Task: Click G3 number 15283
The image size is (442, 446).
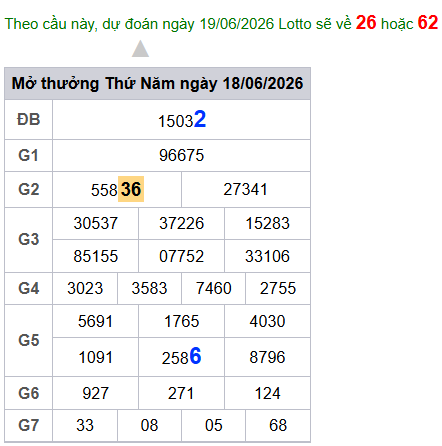Action: pyautogui.click(x=267, y=223)
